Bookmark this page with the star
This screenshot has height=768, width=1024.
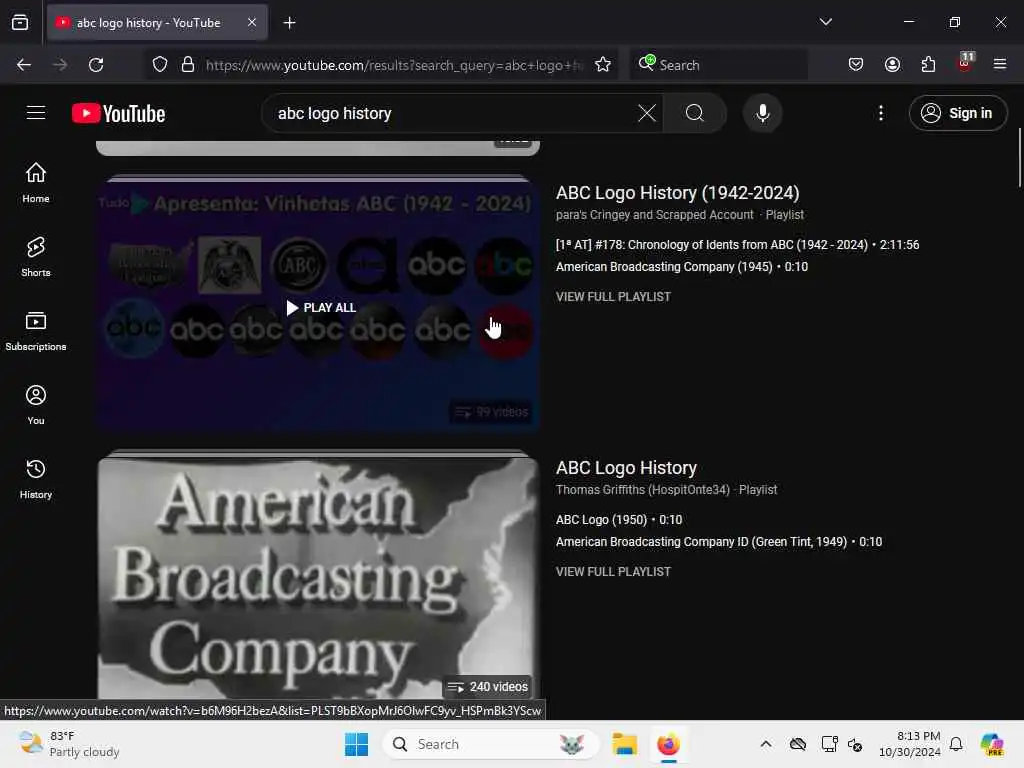click(603, 65)
